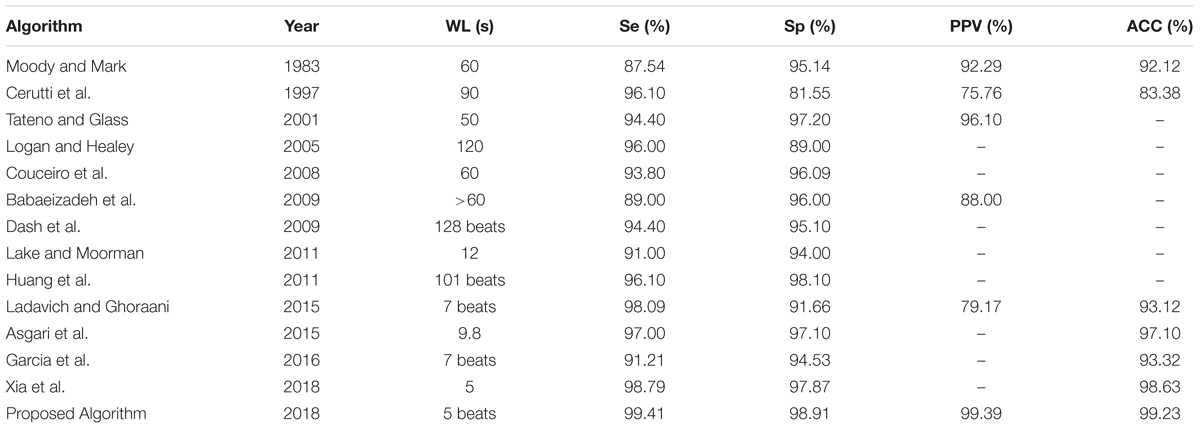This screenshot has width=1200, height=429.
Task: Click the Algorithm column header
Action: click(44, 28)
